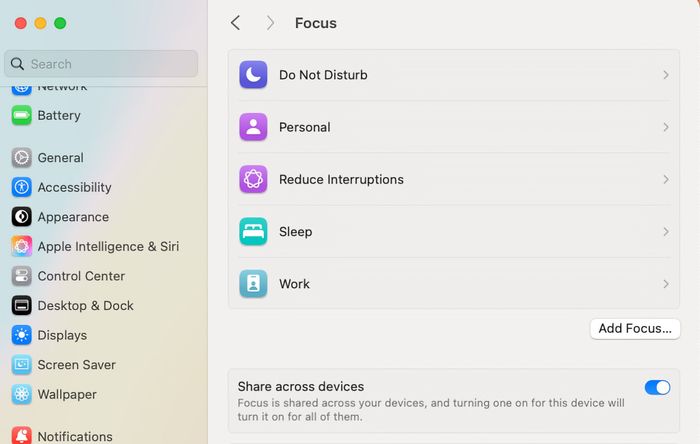Click the General gear icon
This screenshot has height=444, width=700.
[x=21, y=158]
